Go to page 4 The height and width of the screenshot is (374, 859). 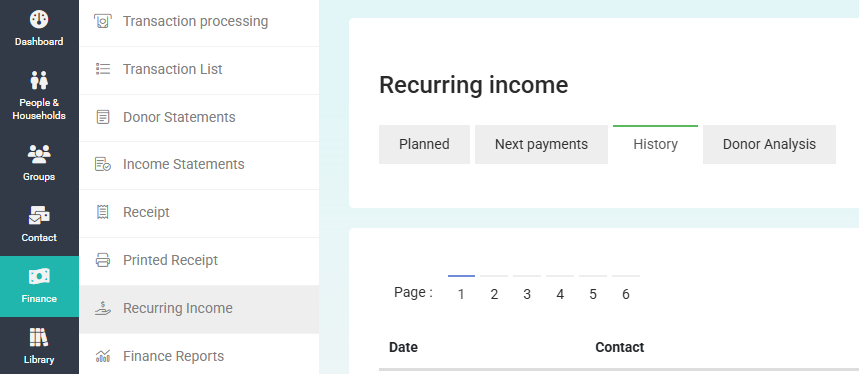[x=560, y=294]
